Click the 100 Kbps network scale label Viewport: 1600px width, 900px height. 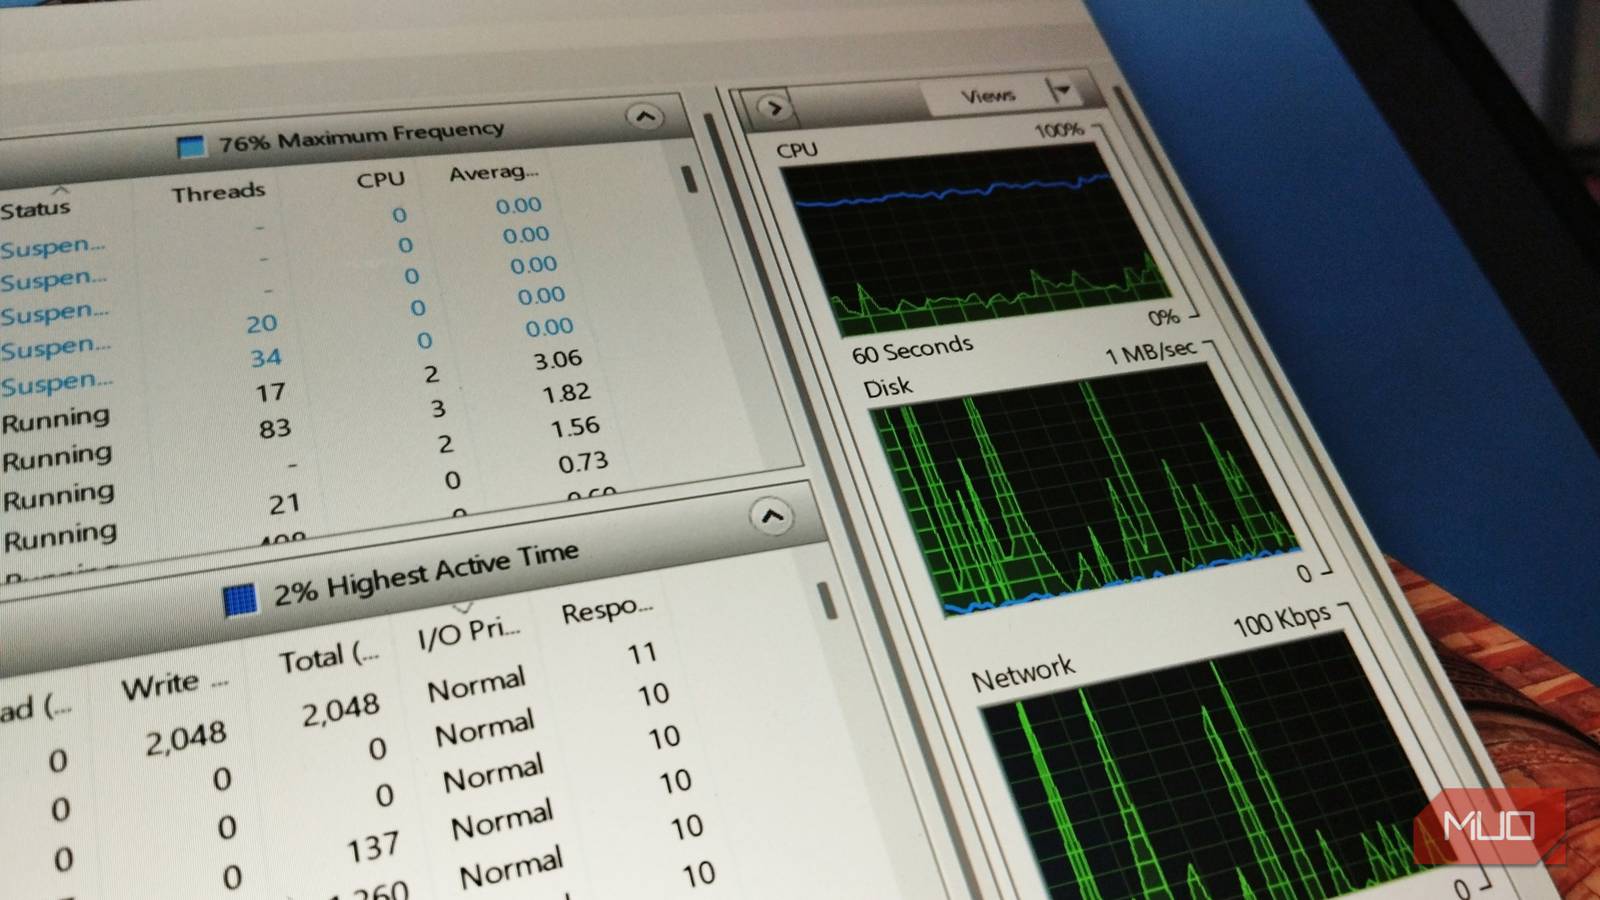coord(1282,621)
